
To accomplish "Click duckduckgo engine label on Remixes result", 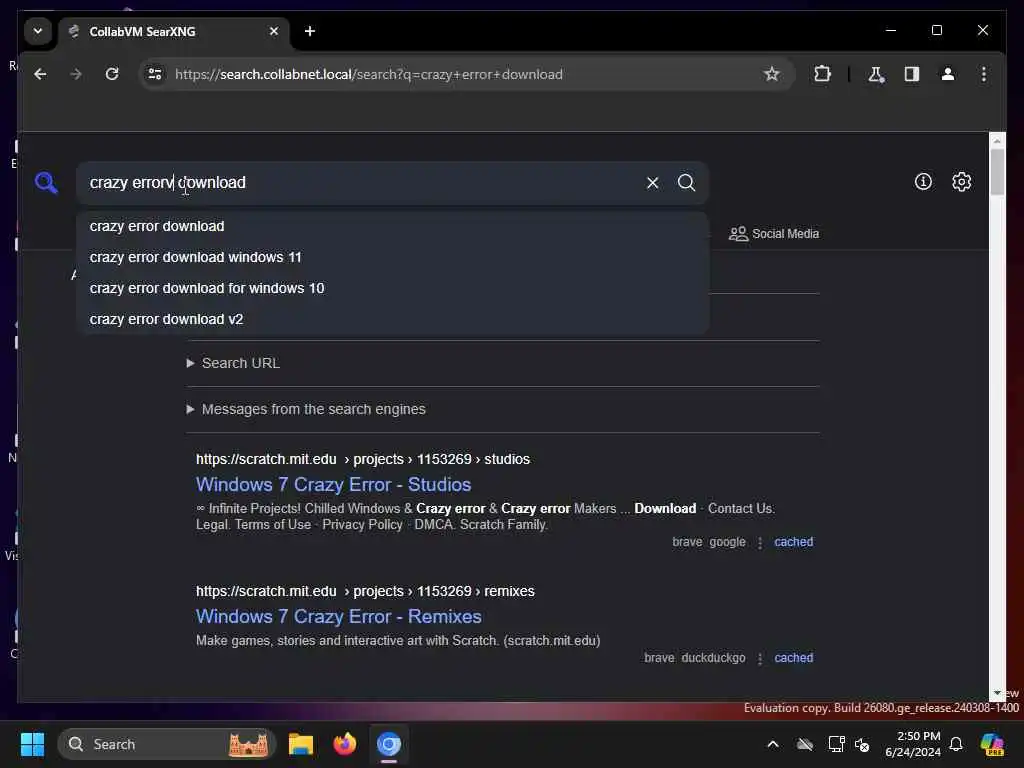I will (713, 658).
